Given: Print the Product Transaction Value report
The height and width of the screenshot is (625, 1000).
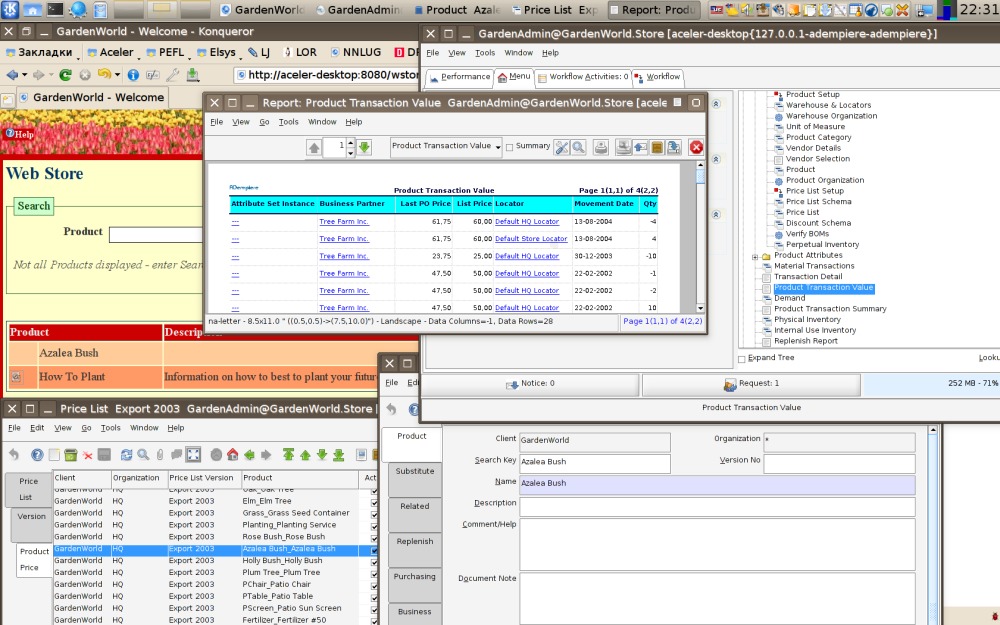Looking at the screenshot, I should 600,147.
